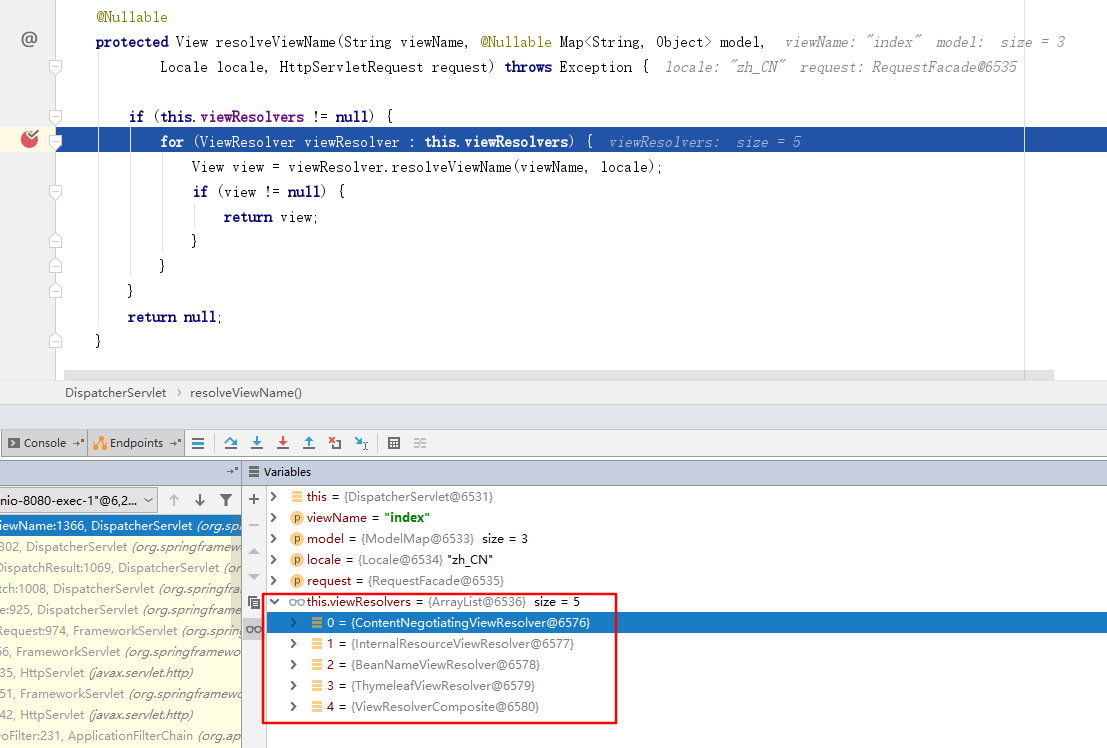Click the Run to Cursor icon
The image size is (1107, 748).
[361, 443]
